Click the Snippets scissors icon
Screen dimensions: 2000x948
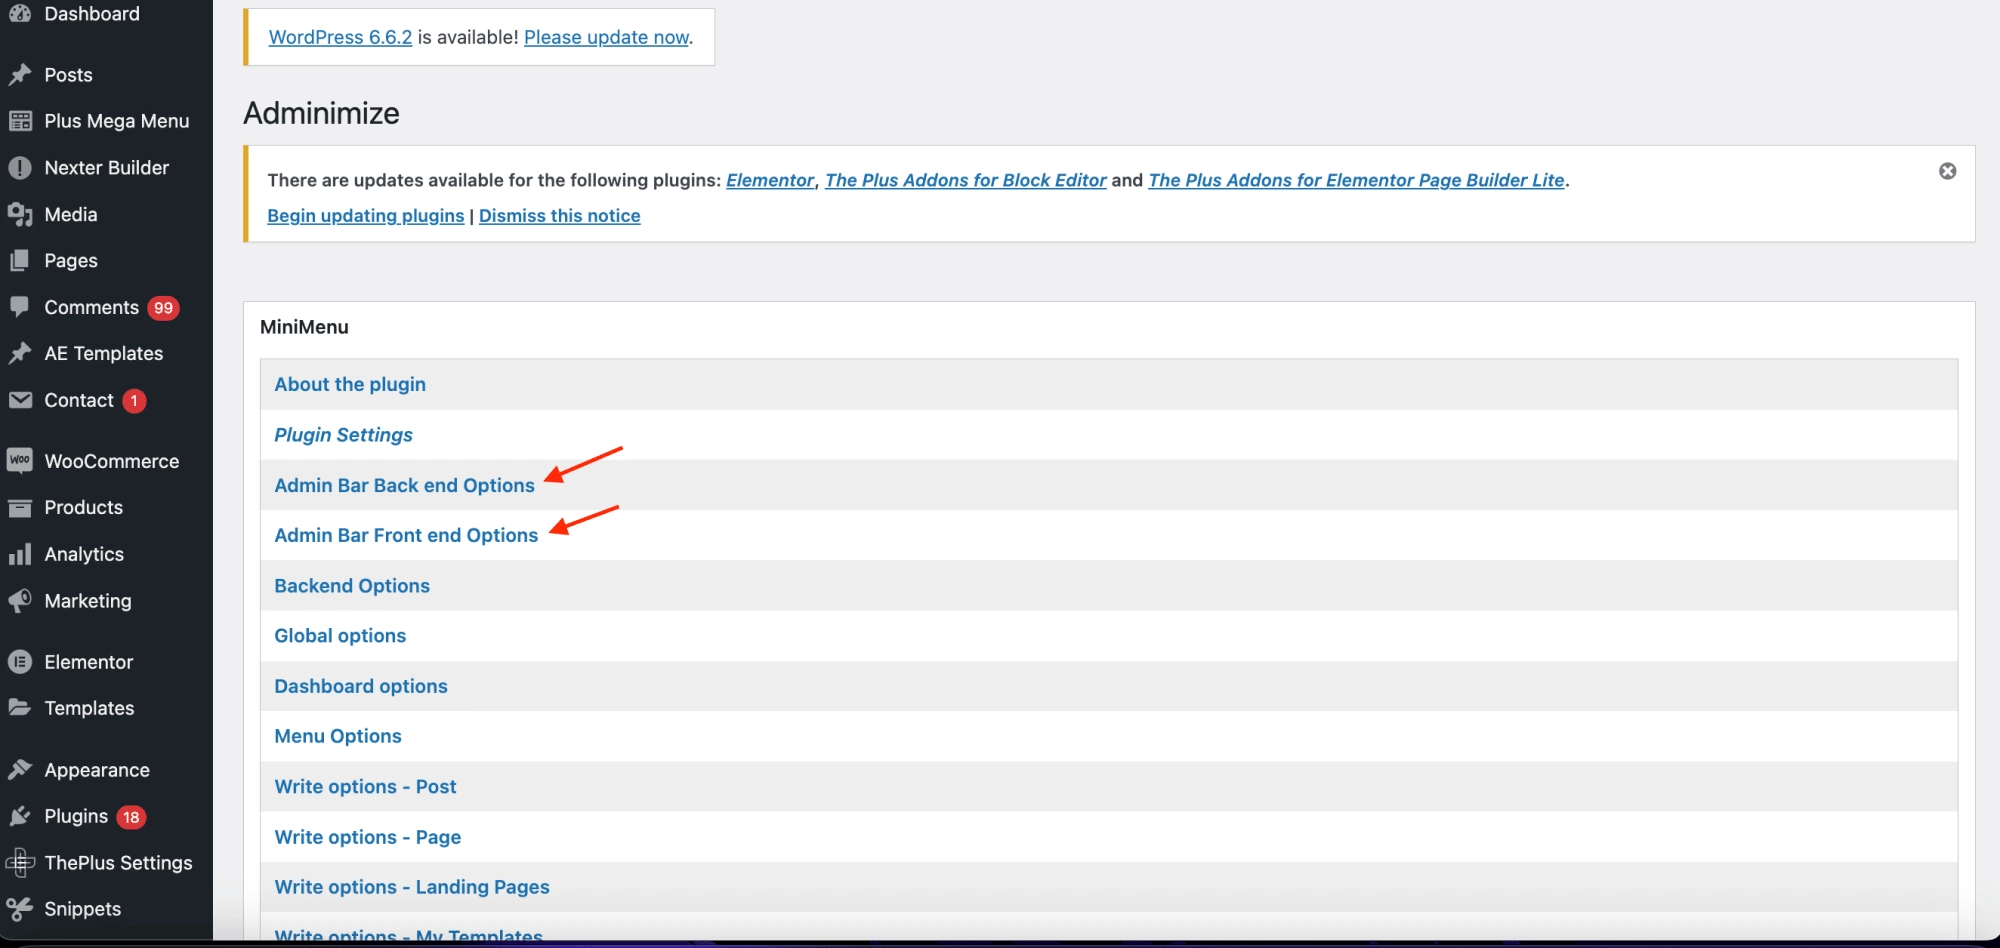pos(21,908)
